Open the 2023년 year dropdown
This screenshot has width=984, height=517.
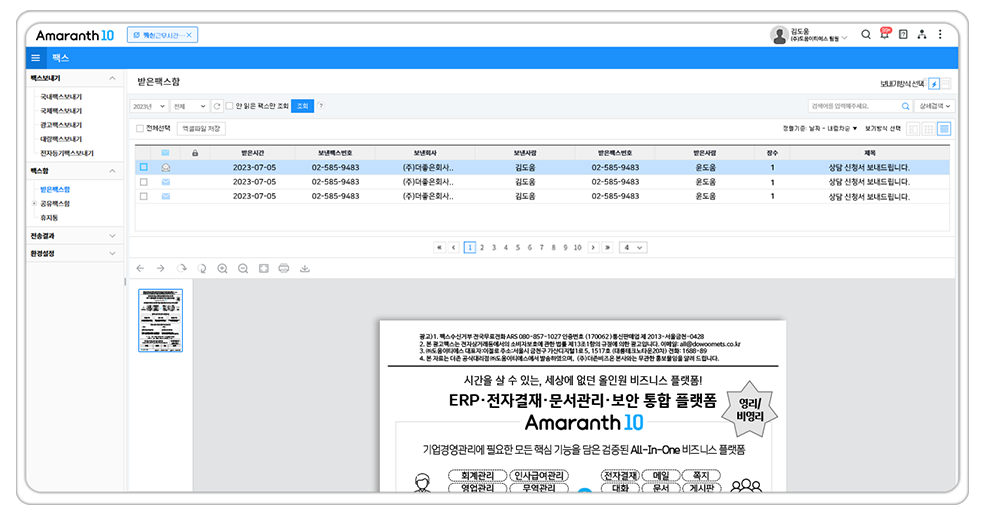(149, 106)
